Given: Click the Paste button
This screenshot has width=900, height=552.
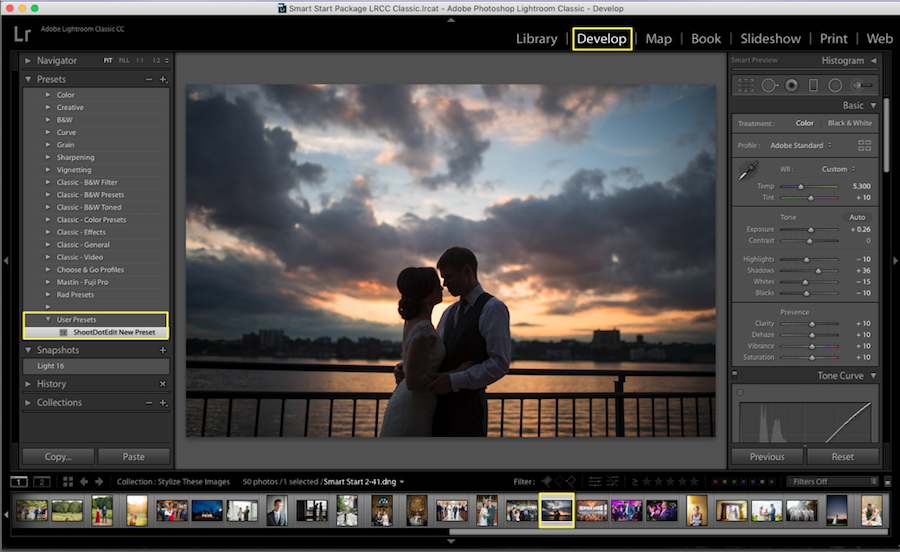Looking at the screenshot, I should (134, 457).
